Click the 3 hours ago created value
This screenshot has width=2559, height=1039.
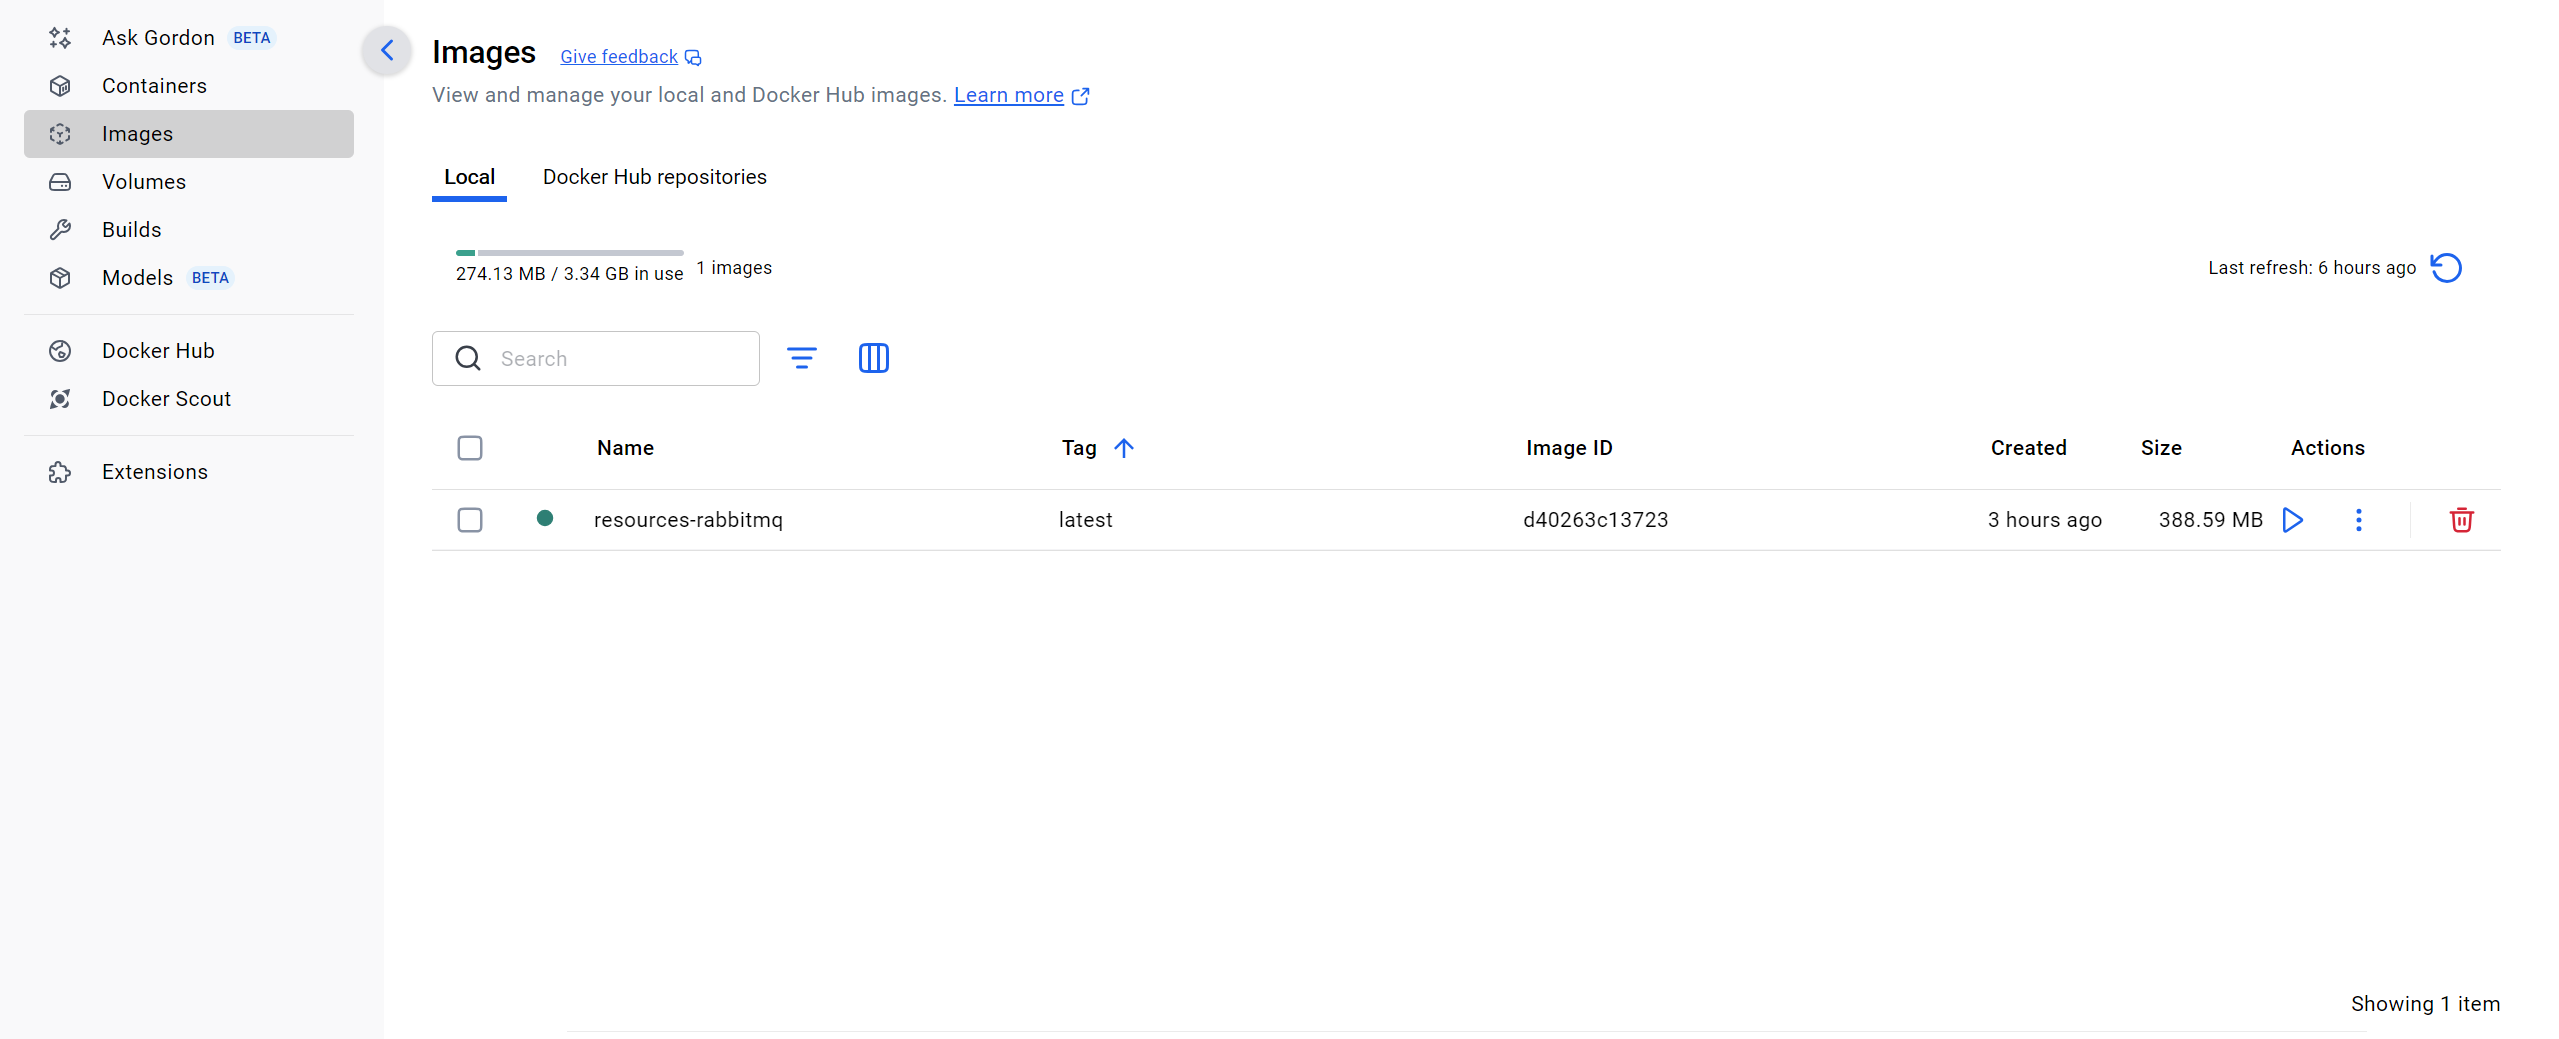point(2045,520)
